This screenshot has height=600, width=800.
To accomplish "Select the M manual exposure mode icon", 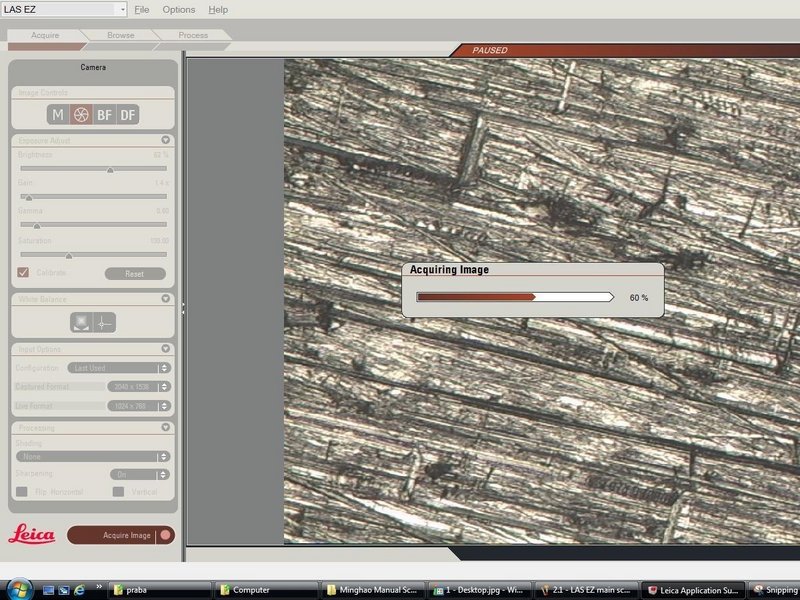I will click(x=58, y=115).
